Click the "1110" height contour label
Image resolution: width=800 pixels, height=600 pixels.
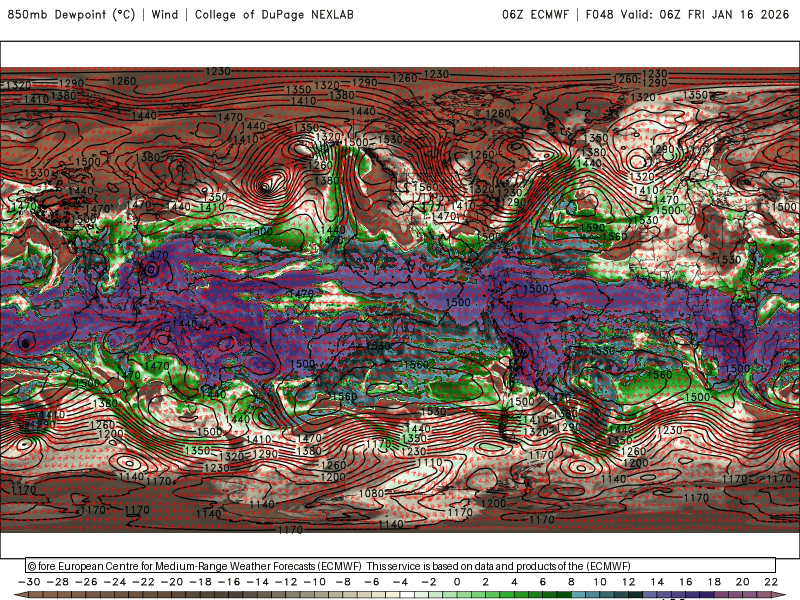click(430, 462)
